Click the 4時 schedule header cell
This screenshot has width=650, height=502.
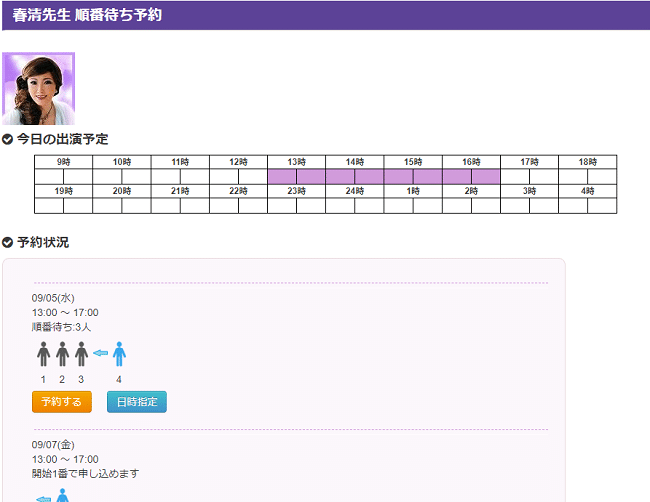(x=588, y=191)
